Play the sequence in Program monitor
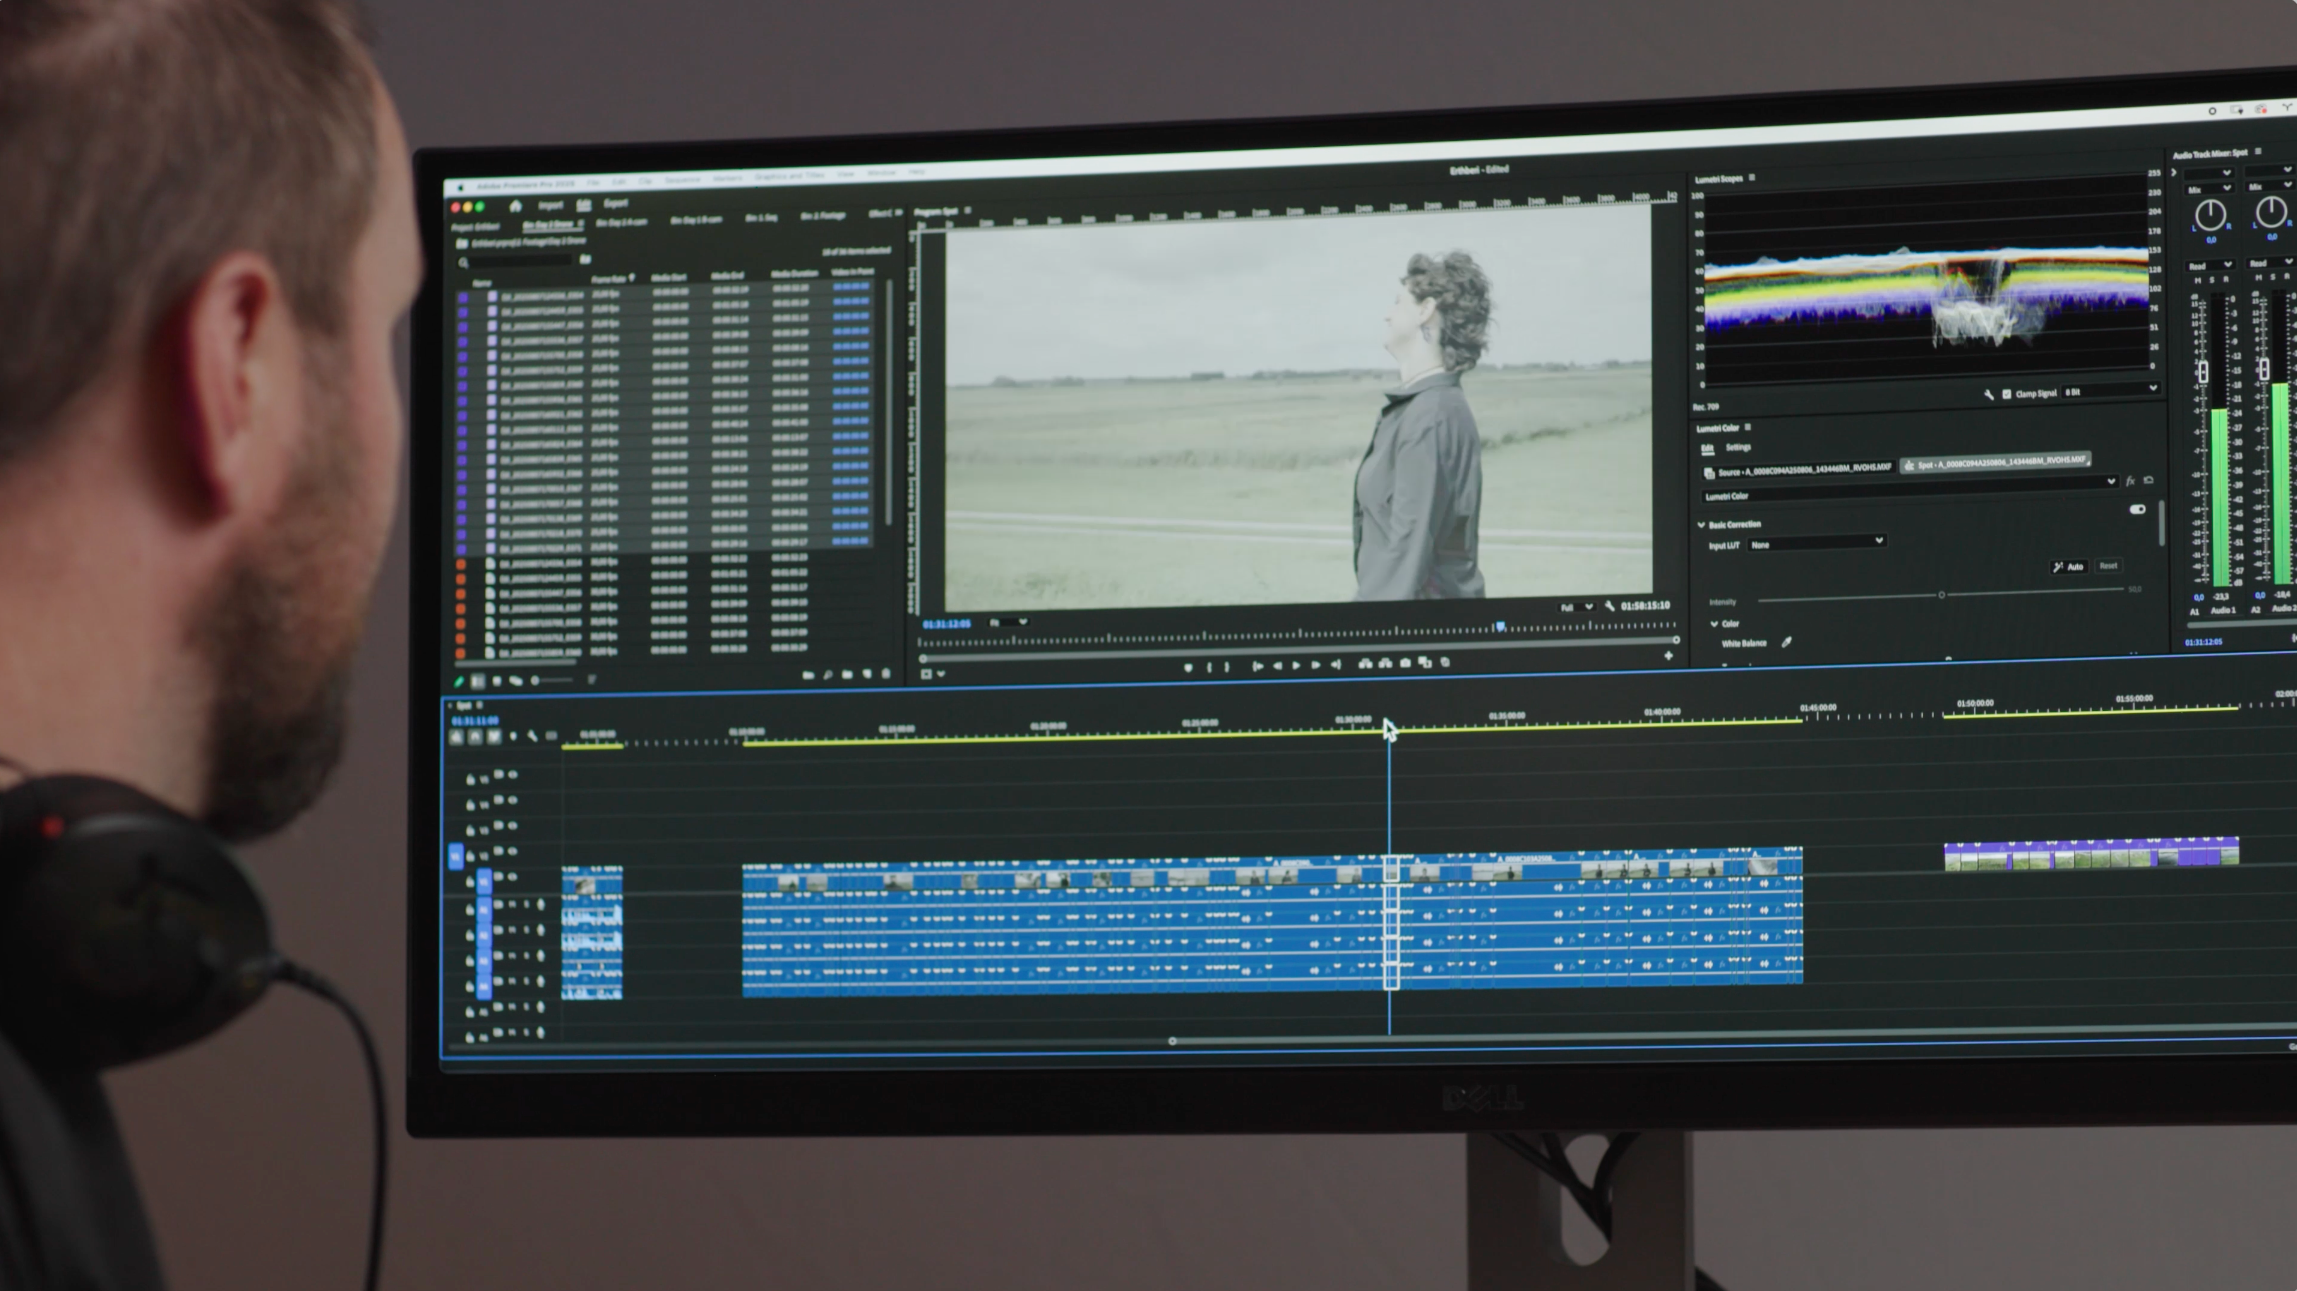 [1296, 665]
